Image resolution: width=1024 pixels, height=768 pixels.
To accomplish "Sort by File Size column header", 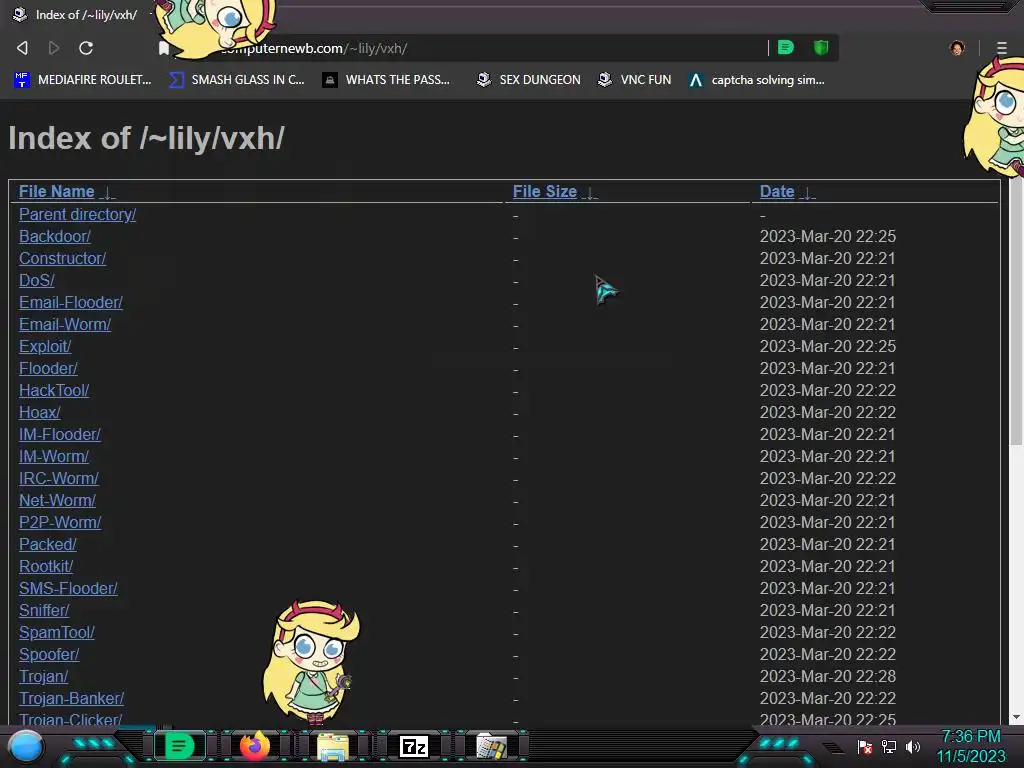I will coord(545,191).
